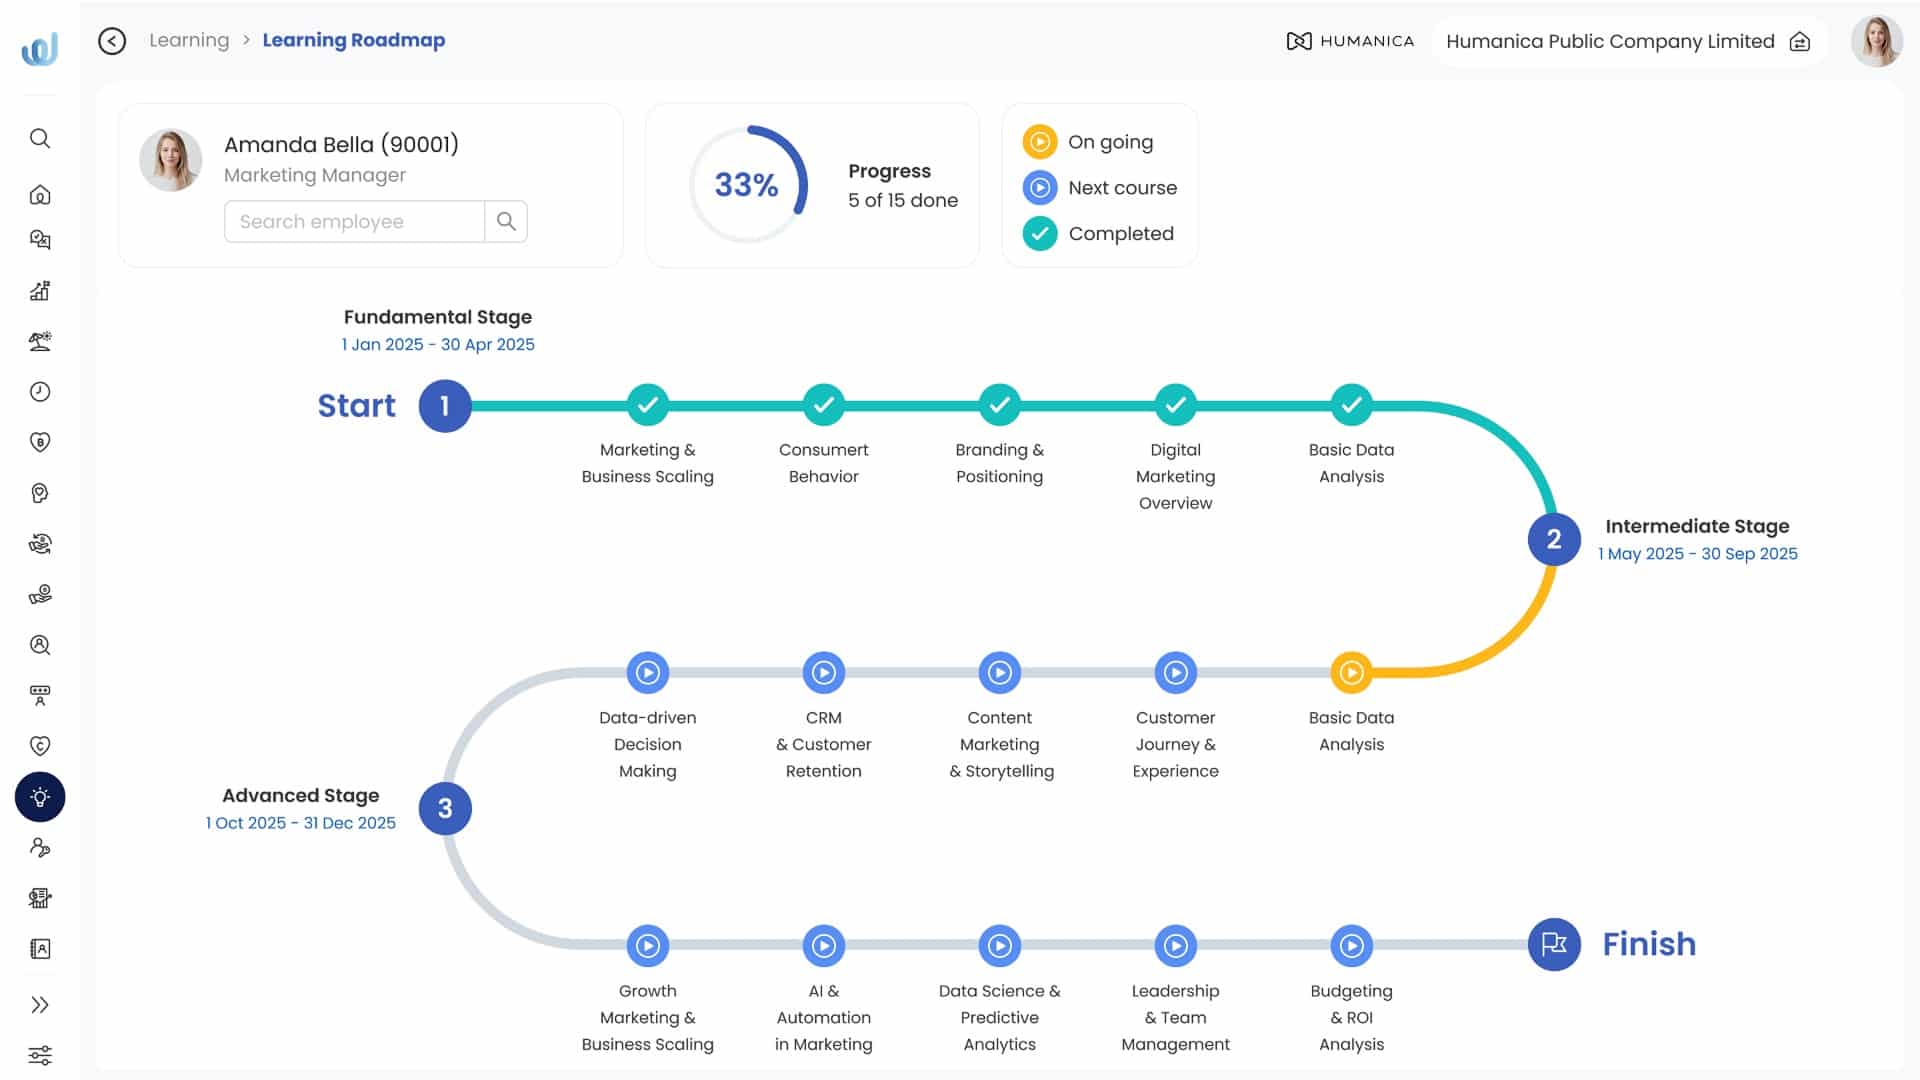Select the Home icon in the sidebar
Screen dimensions: 1920x1080
coord(40,195)
